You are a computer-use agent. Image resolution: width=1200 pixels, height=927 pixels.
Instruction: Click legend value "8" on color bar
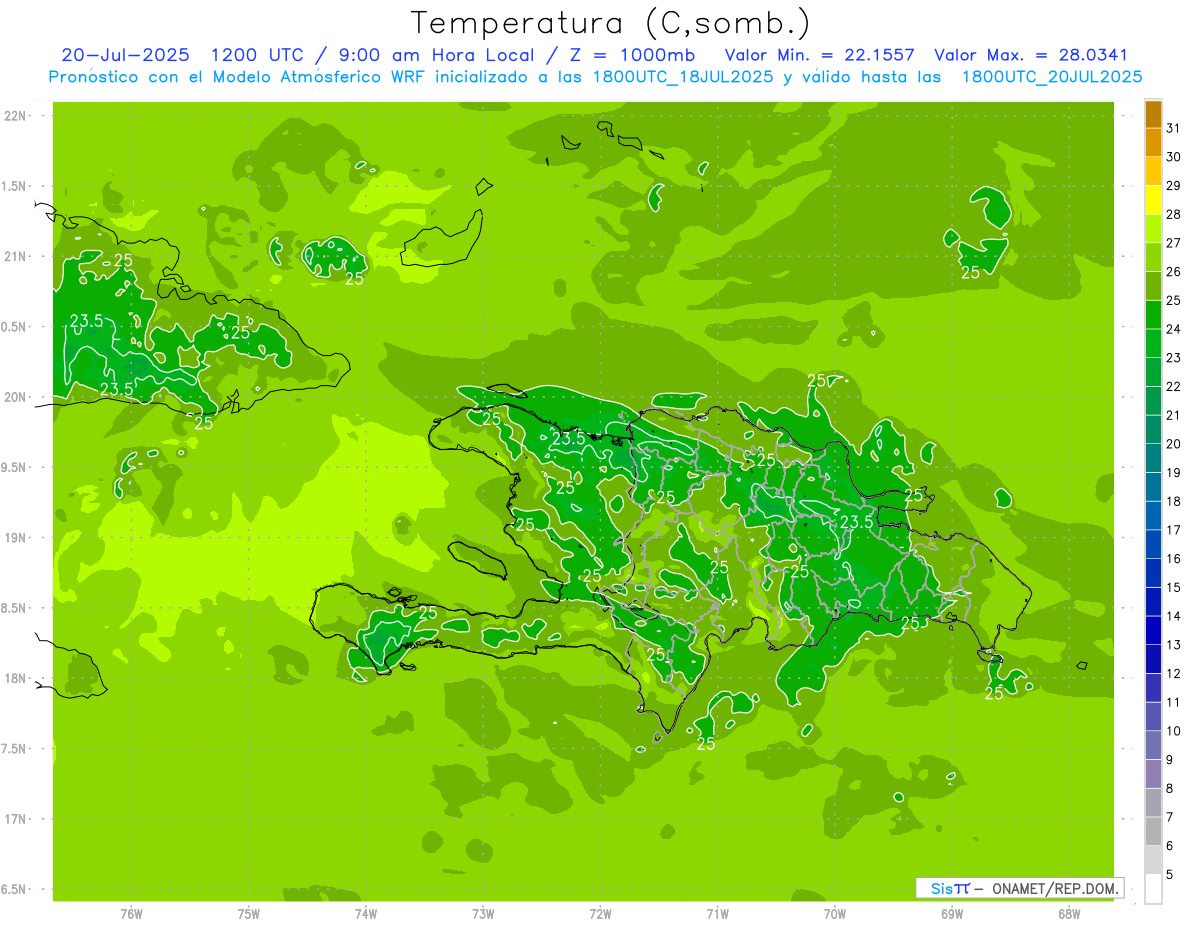coord(1169,789)
